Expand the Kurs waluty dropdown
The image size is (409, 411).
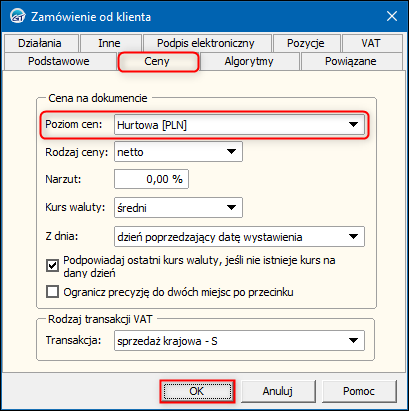pyautogui.click(x=178, y=208)
